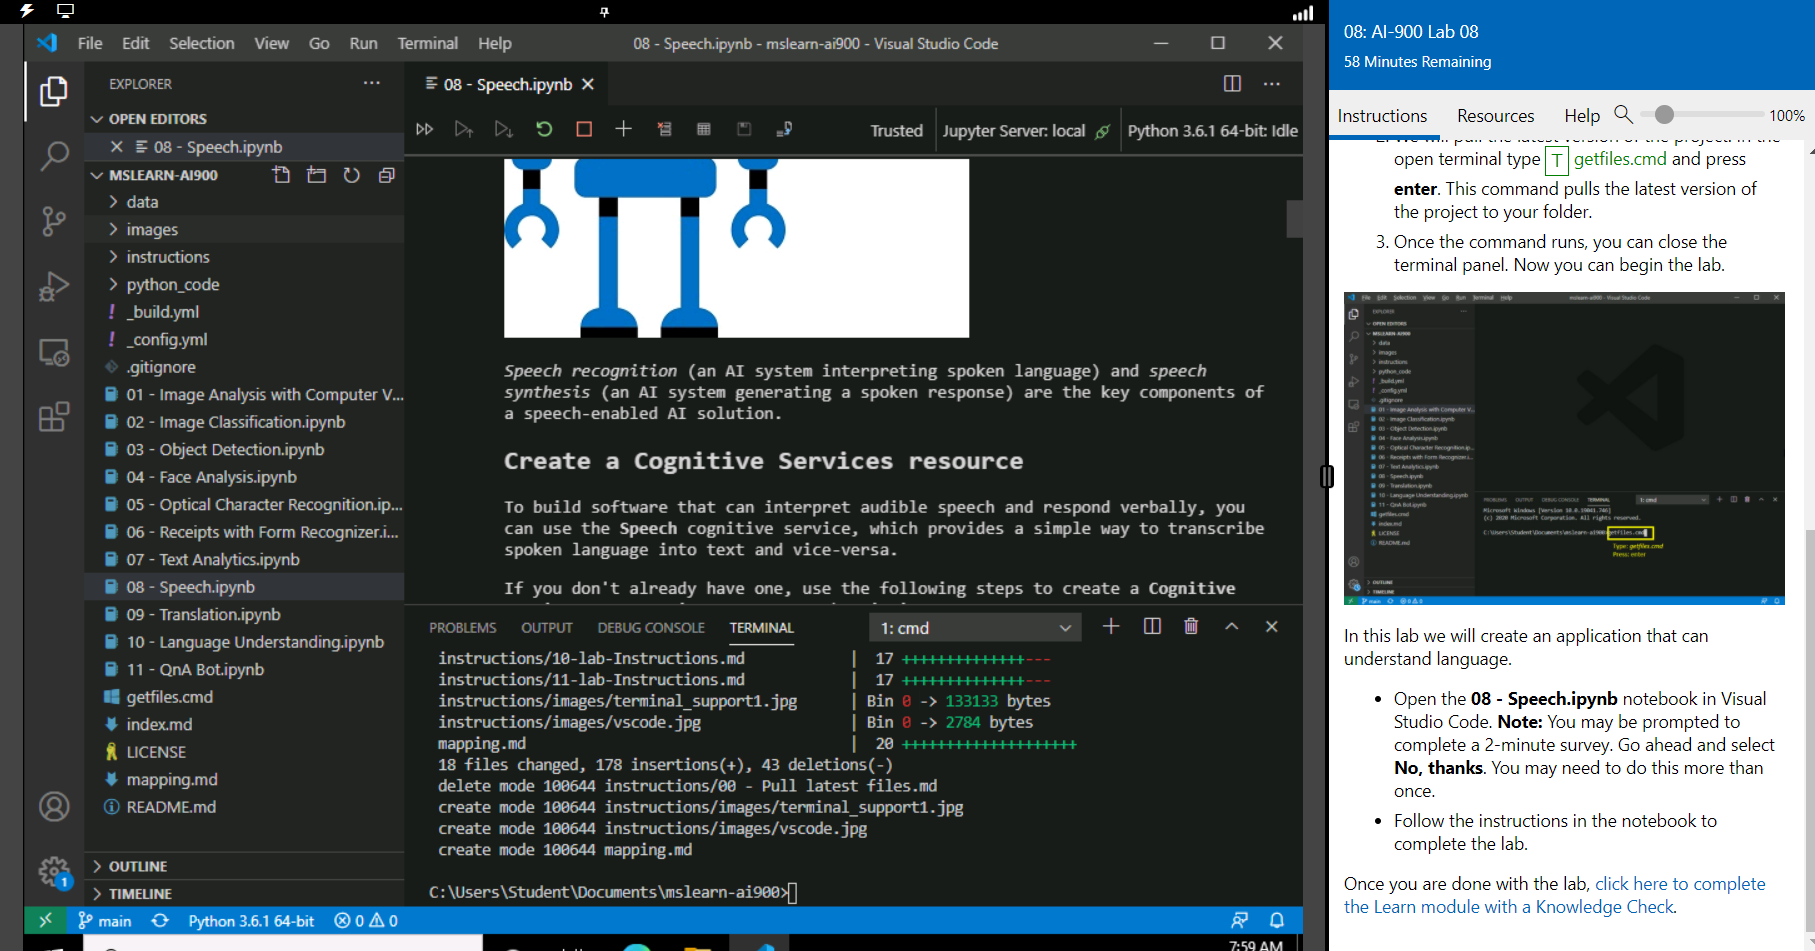Open the Resources tab in lab panel

pyautogui.click(x=1495, y=116)
